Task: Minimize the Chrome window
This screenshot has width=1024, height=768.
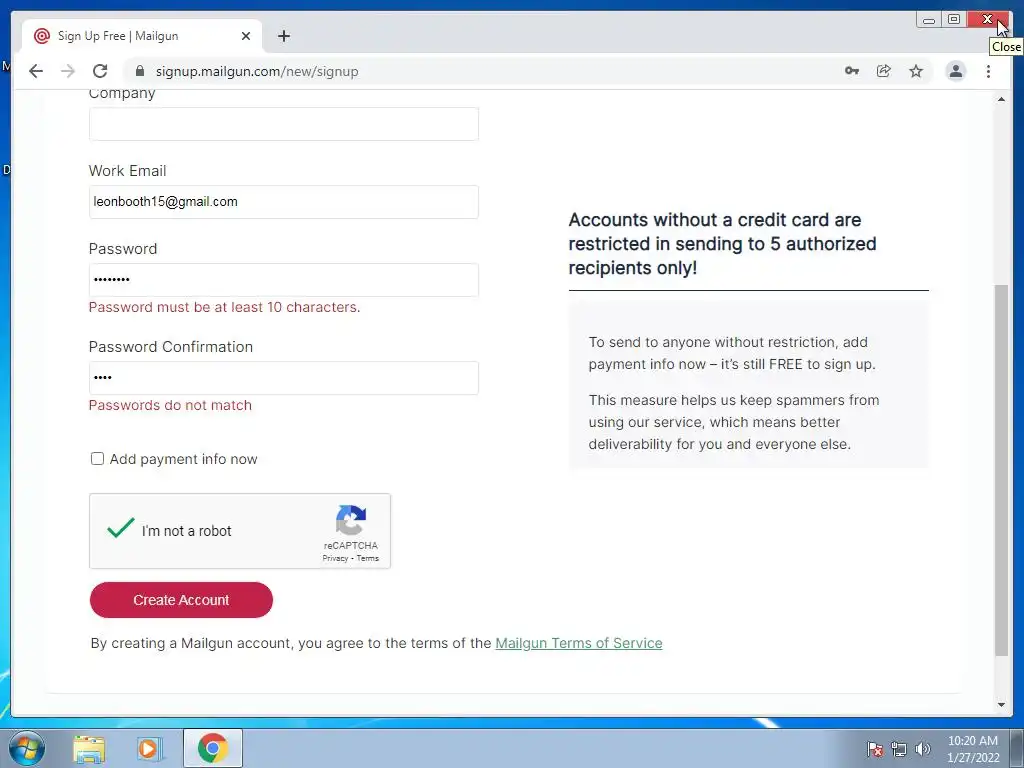Action: pyautogui.click(x=928, y=20)
